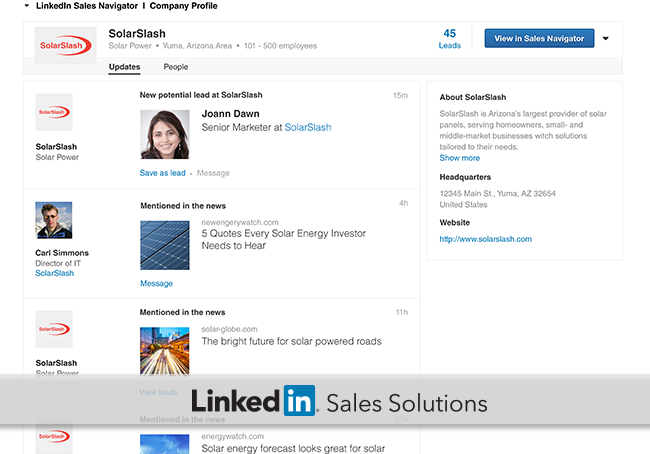Click SolarSlash logo beside solar-globe.com update
The width and height of the screenshot is (650, 454).
point(54,329)
